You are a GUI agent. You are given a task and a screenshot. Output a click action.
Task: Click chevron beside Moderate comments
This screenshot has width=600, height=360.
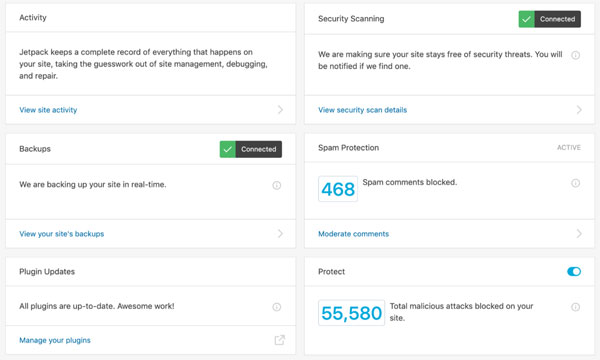pos(579,233)
